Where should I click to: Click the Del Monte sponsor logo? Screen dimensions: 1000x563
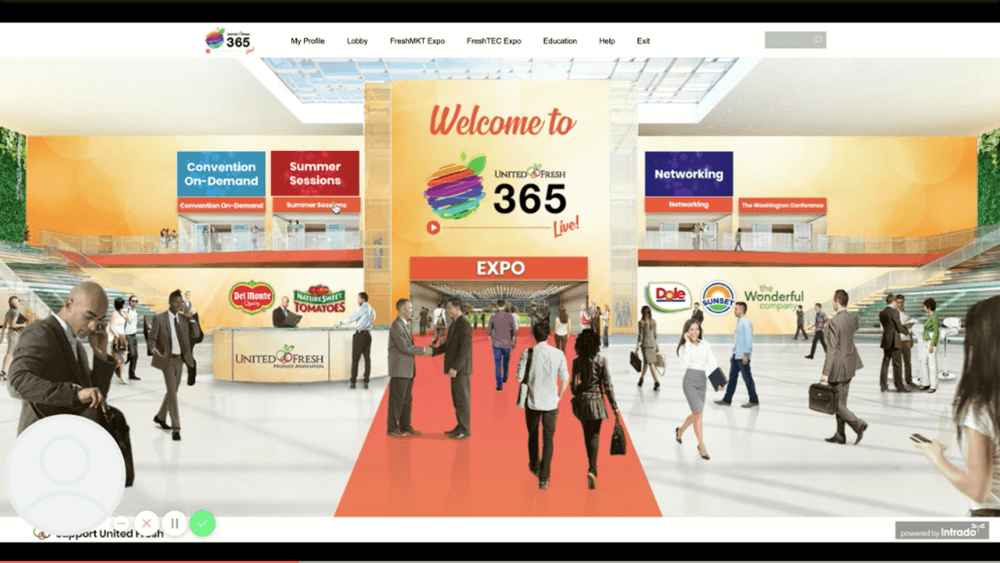tap(251, 297)
